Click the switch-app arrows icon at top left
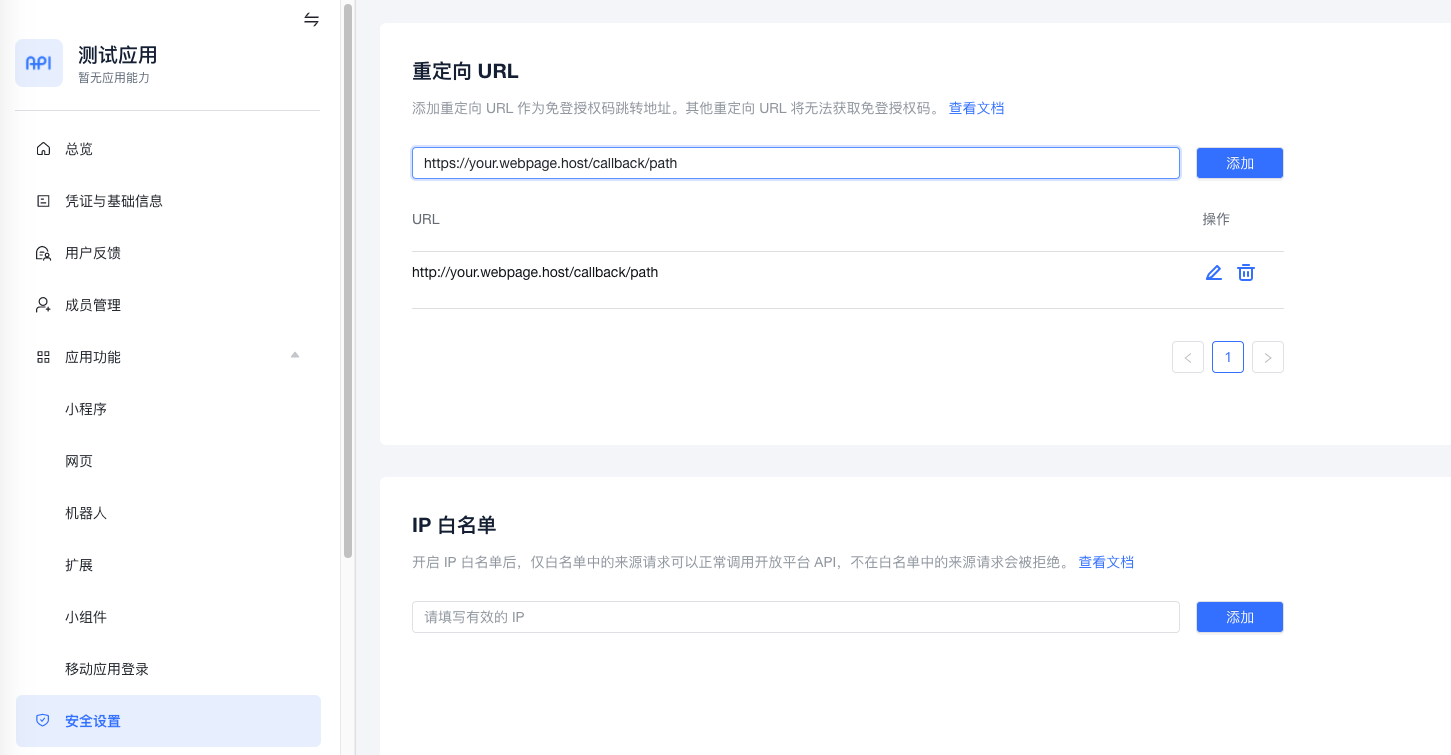Image resolution: width=1451 pixels, height=755 pixels. [x=310, y=19]
